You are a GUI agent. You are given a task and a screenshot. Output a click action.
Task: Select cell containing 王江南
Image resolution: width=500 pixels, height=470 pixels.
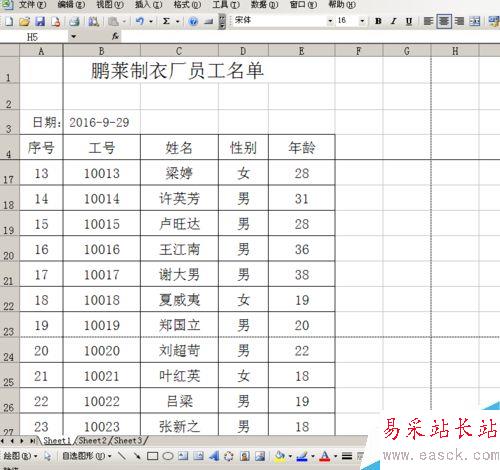[x=179, y=249]
